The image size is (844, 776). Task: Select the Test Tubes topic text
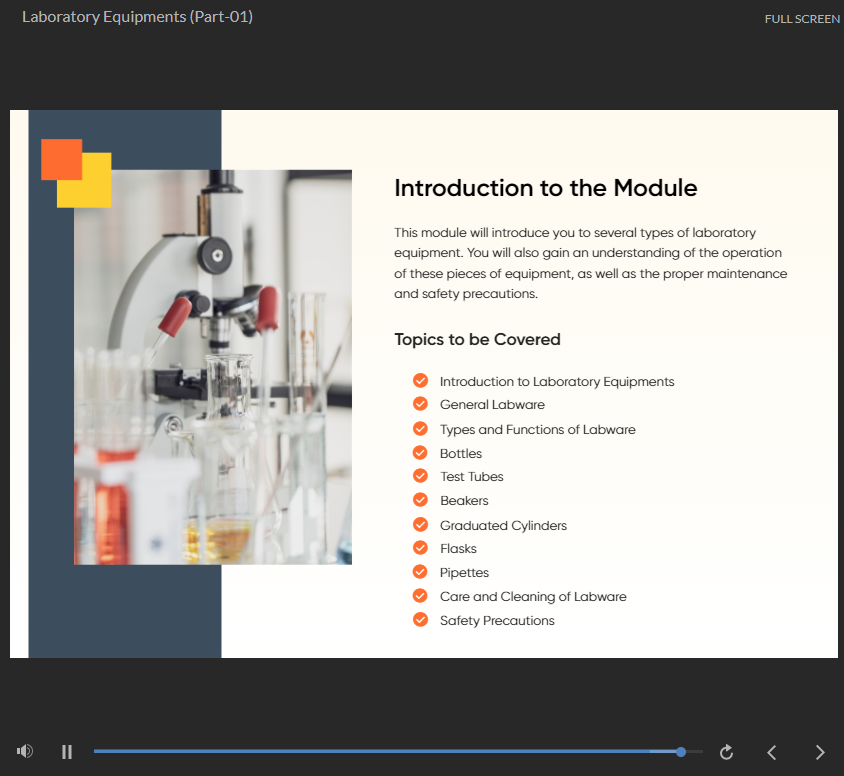[x=472, y=477]
